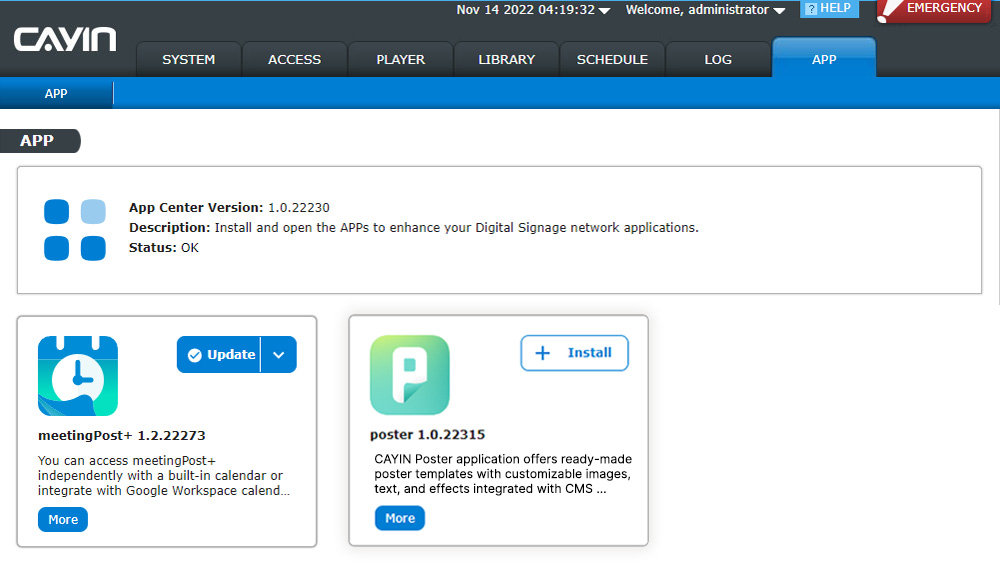Select the APP main tab

(824, 58)
